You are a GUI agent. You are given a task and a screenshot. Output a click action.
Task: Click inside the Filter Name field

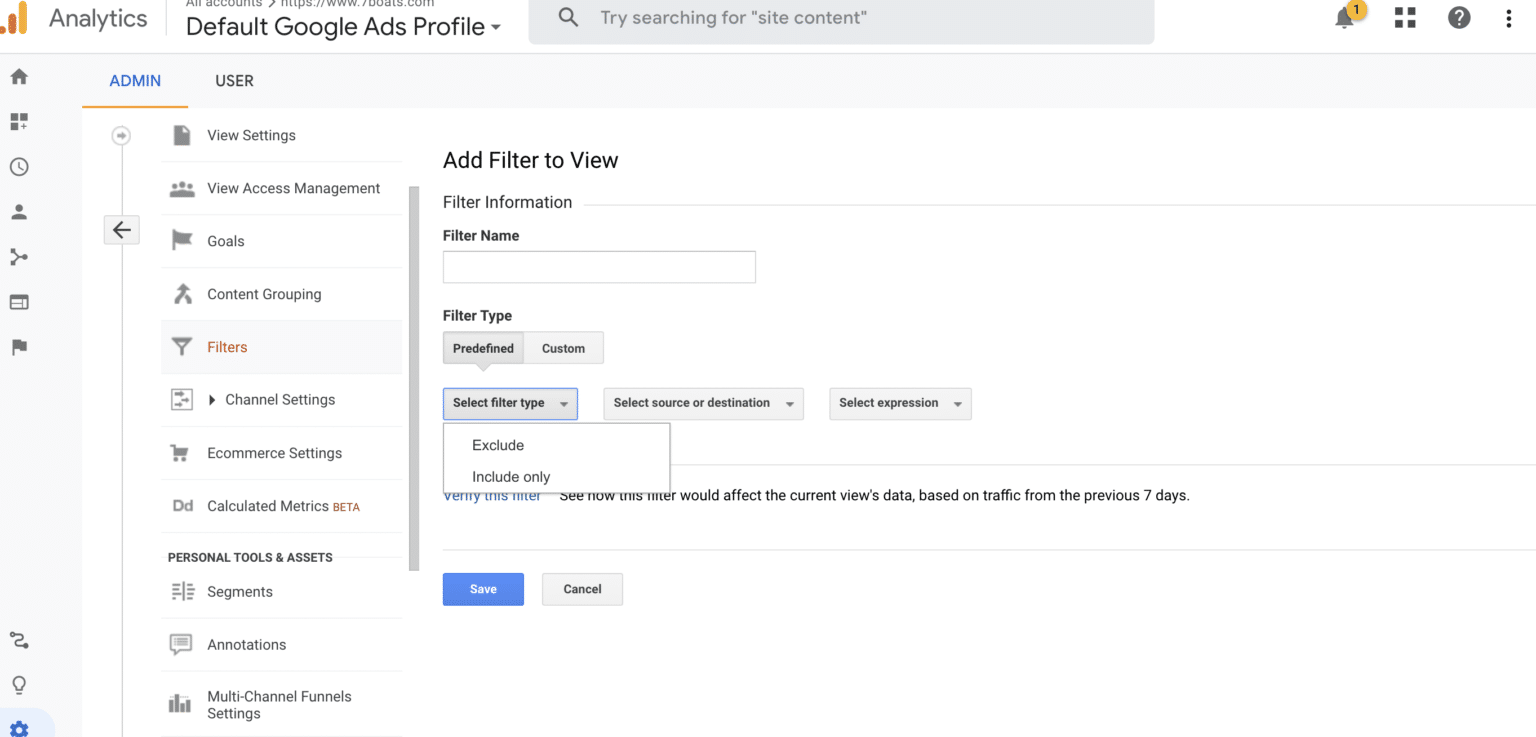[598, 267]
